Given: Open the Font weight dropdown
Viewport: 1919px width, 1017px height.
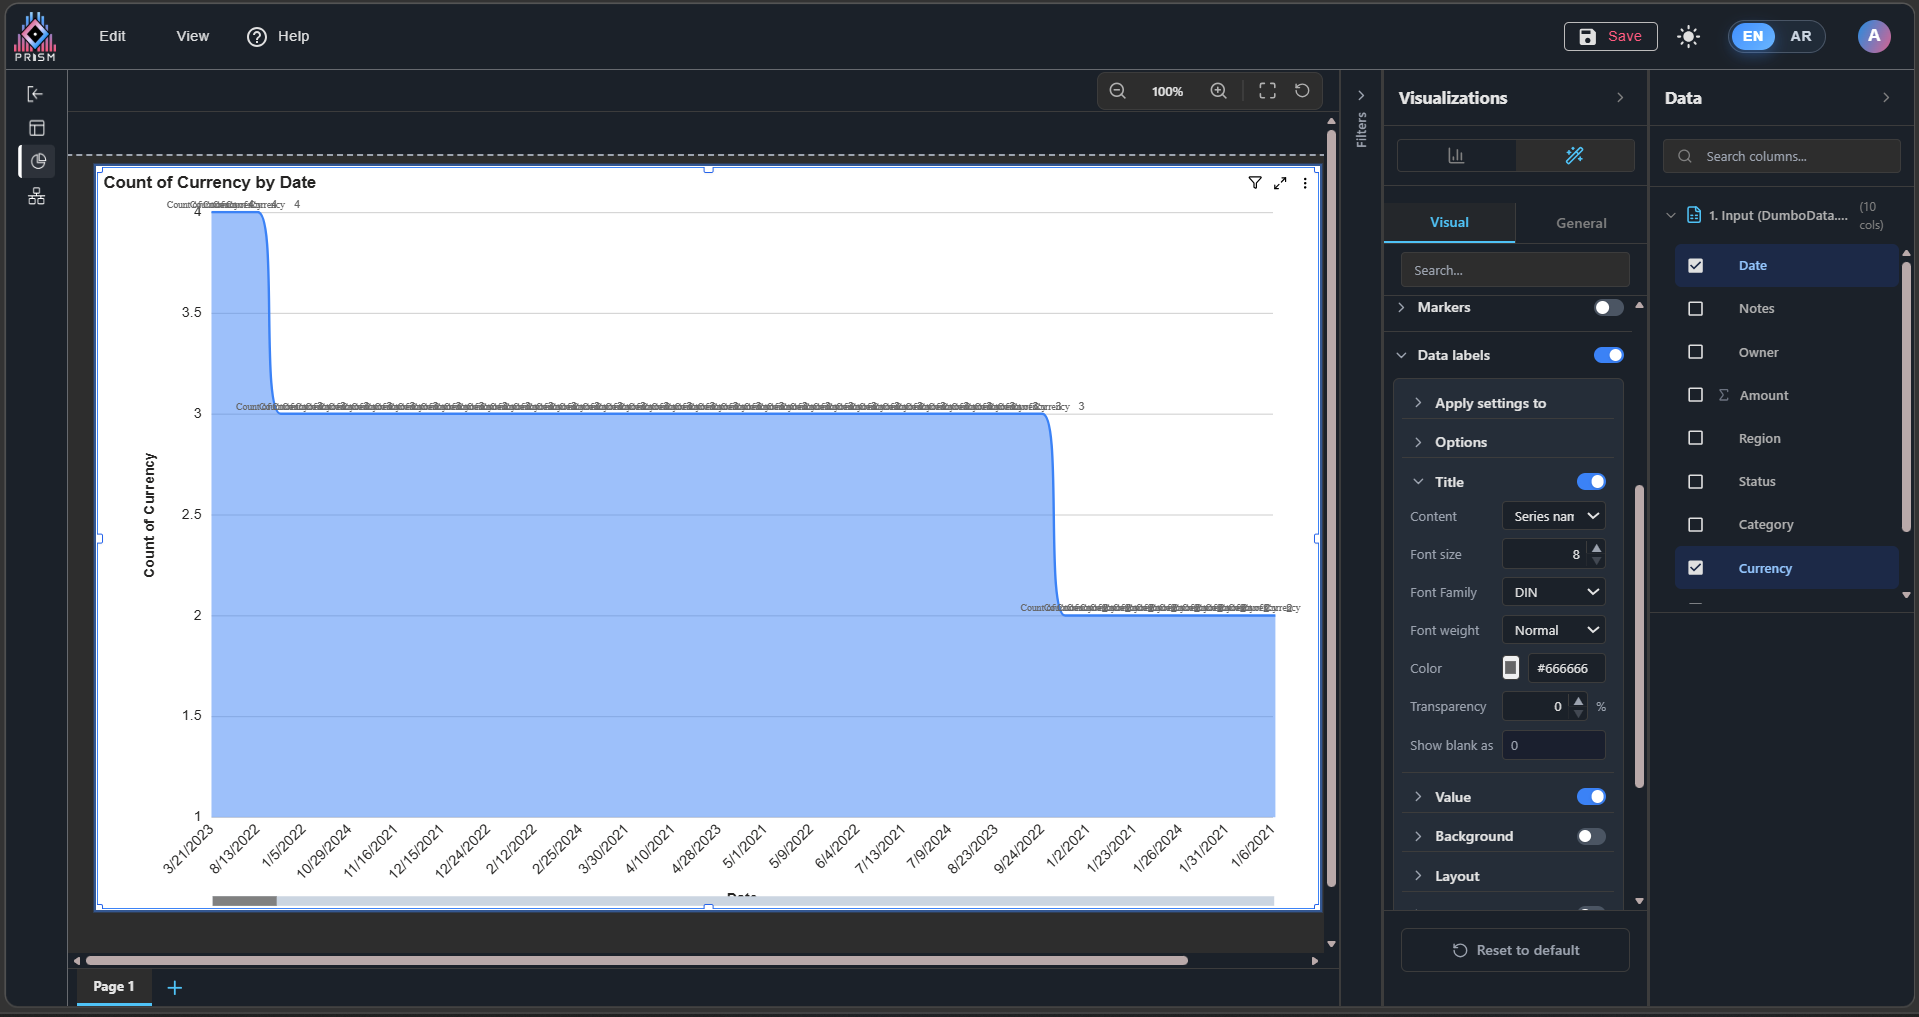Looking at the screenshot, I should (x=1553, y=630).
